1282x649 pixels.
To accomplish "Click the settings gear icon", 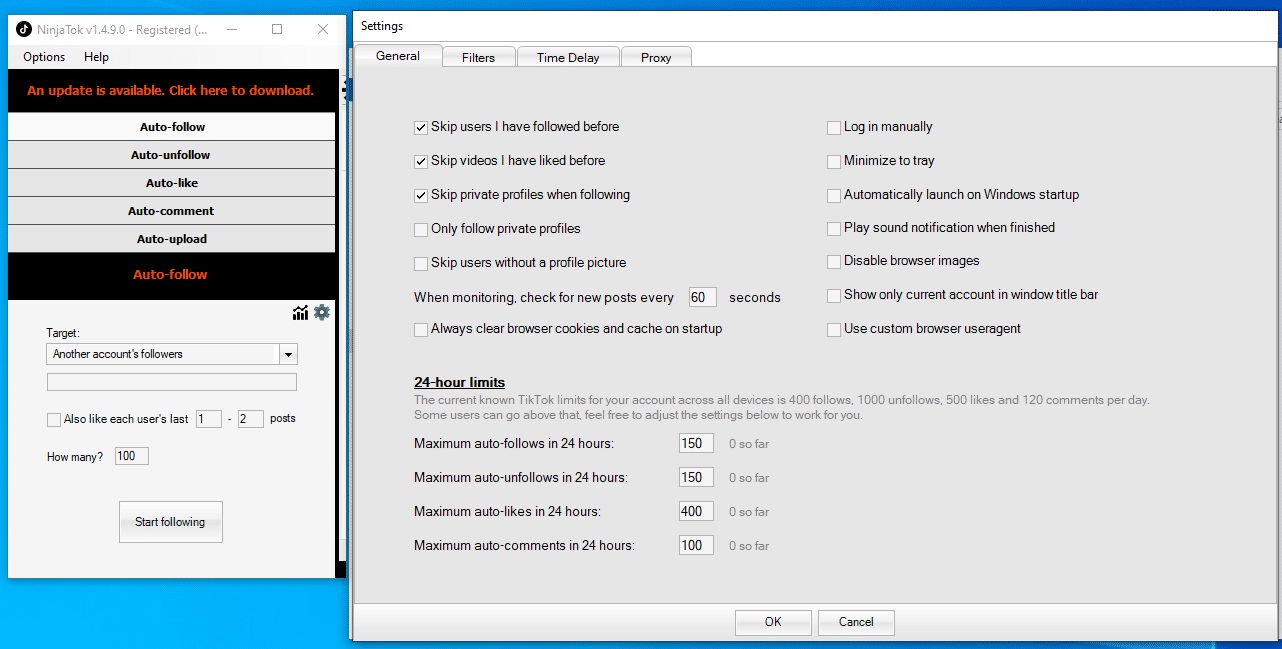I will (322, 313).
